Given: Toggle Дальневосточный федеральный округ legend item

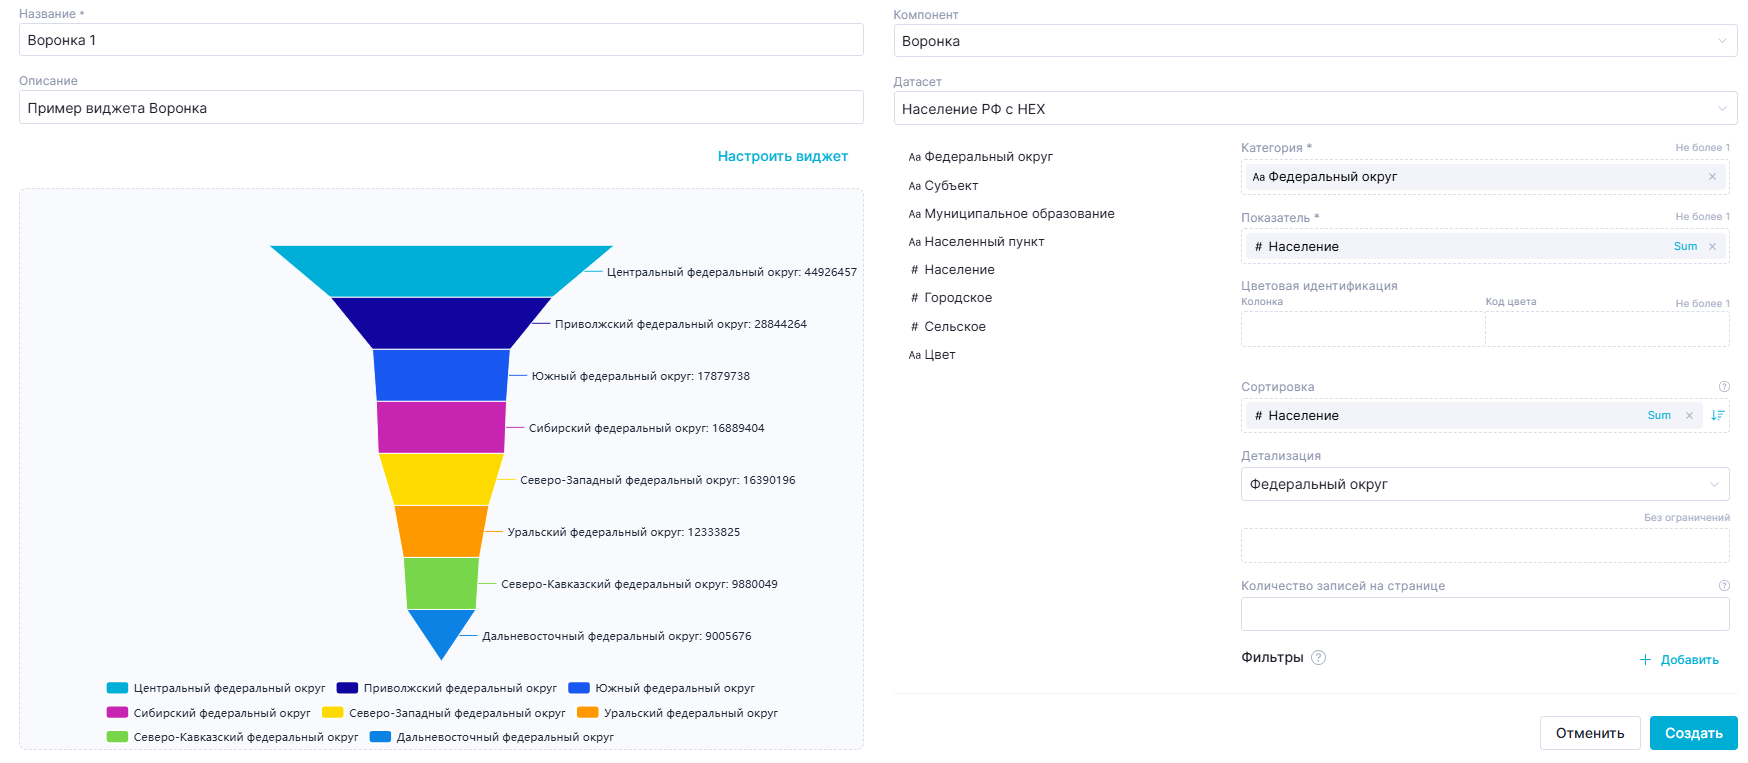Looking at the screenshot, I should [x=492, y=737].
